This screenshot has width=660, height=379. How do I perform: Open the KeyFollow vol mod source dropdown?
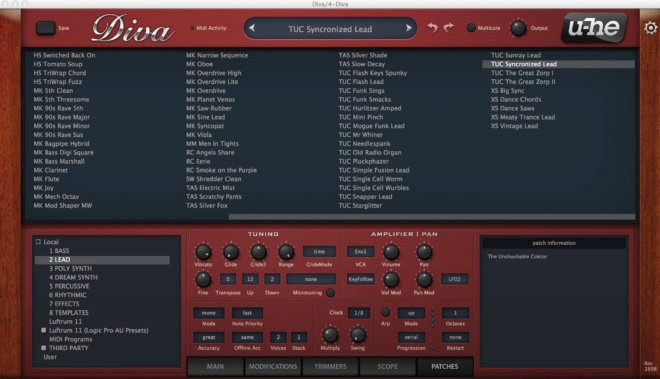360,279
